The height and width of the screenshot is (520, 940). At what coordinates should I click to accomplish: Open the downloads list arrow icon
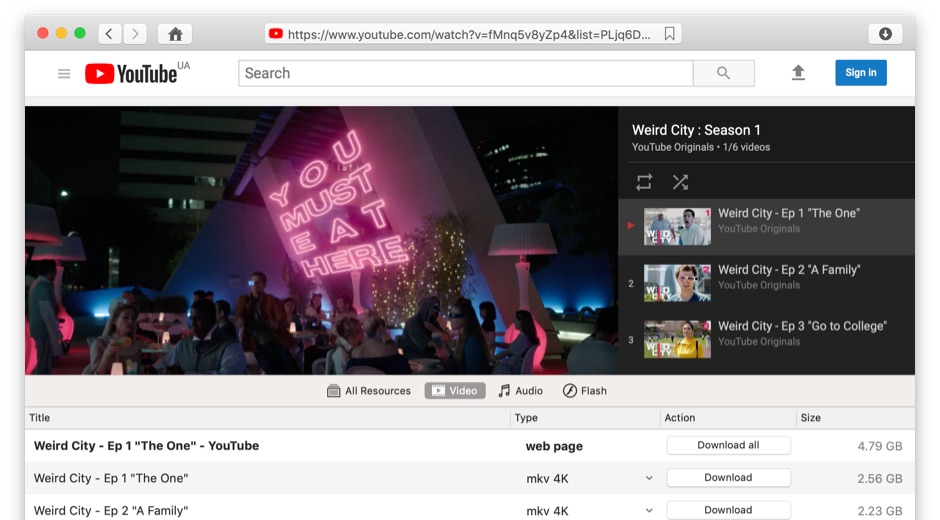point(885,34)
